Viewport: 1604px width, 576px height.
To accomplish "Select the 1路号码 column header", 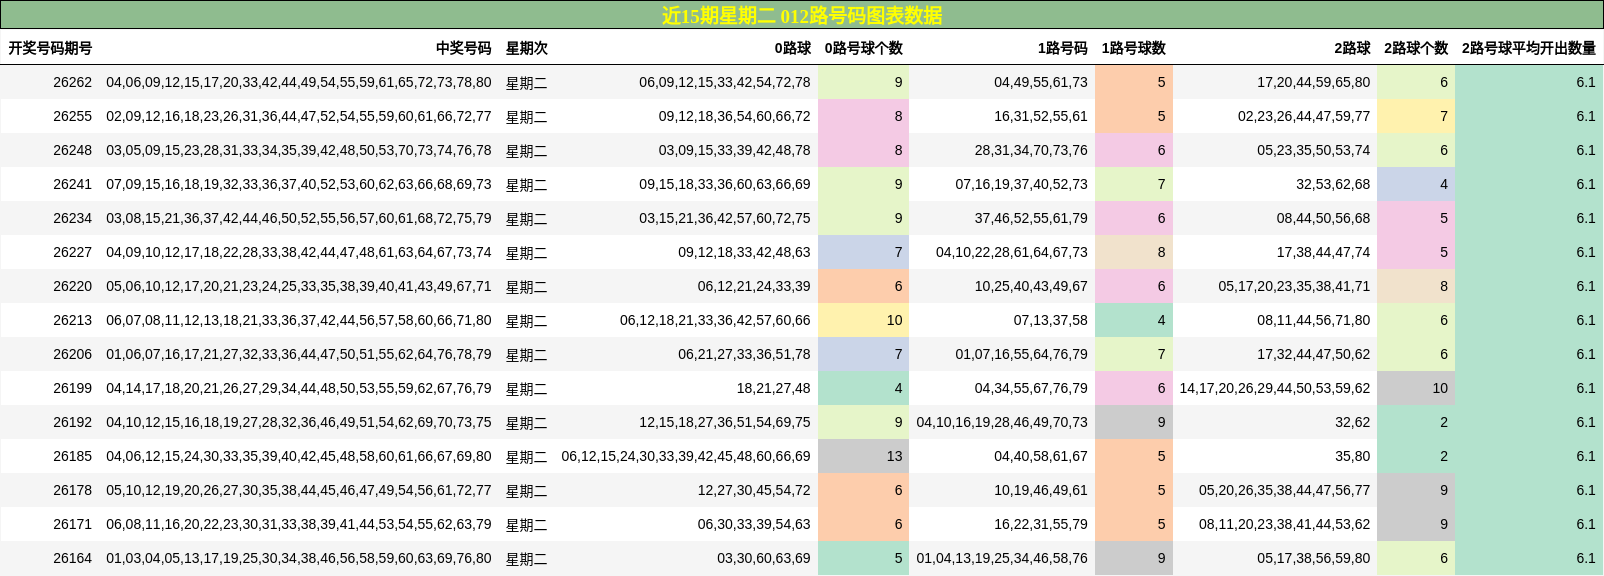I will 1062,48.
